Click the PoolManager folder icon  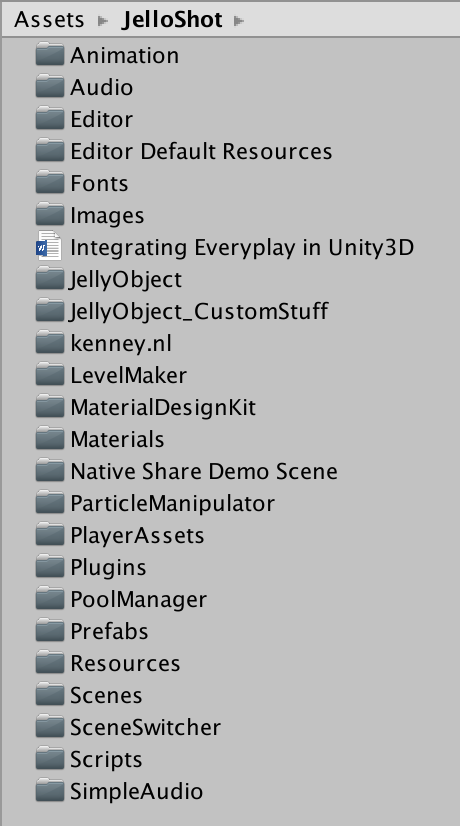[50, 598]
